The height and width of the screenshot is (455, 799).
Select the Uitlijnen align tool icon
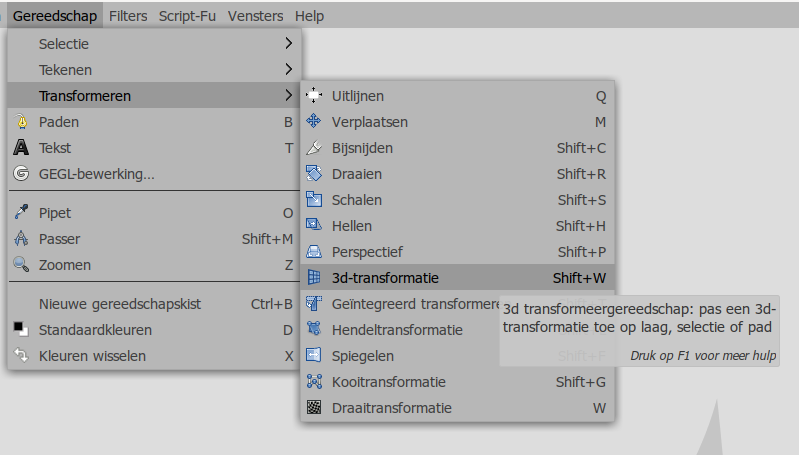(x=314, y=95)
